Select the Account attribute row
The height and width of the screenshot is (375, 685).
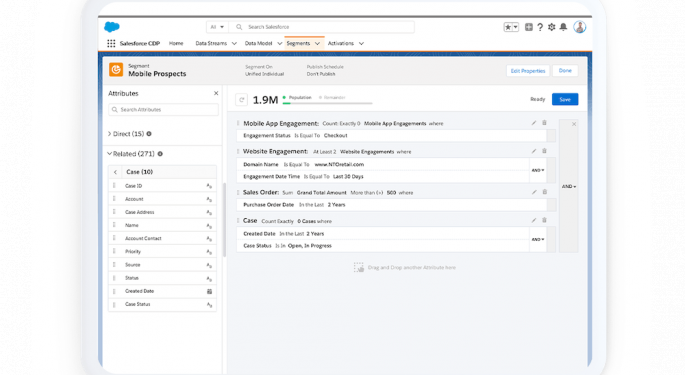point(163,199)
